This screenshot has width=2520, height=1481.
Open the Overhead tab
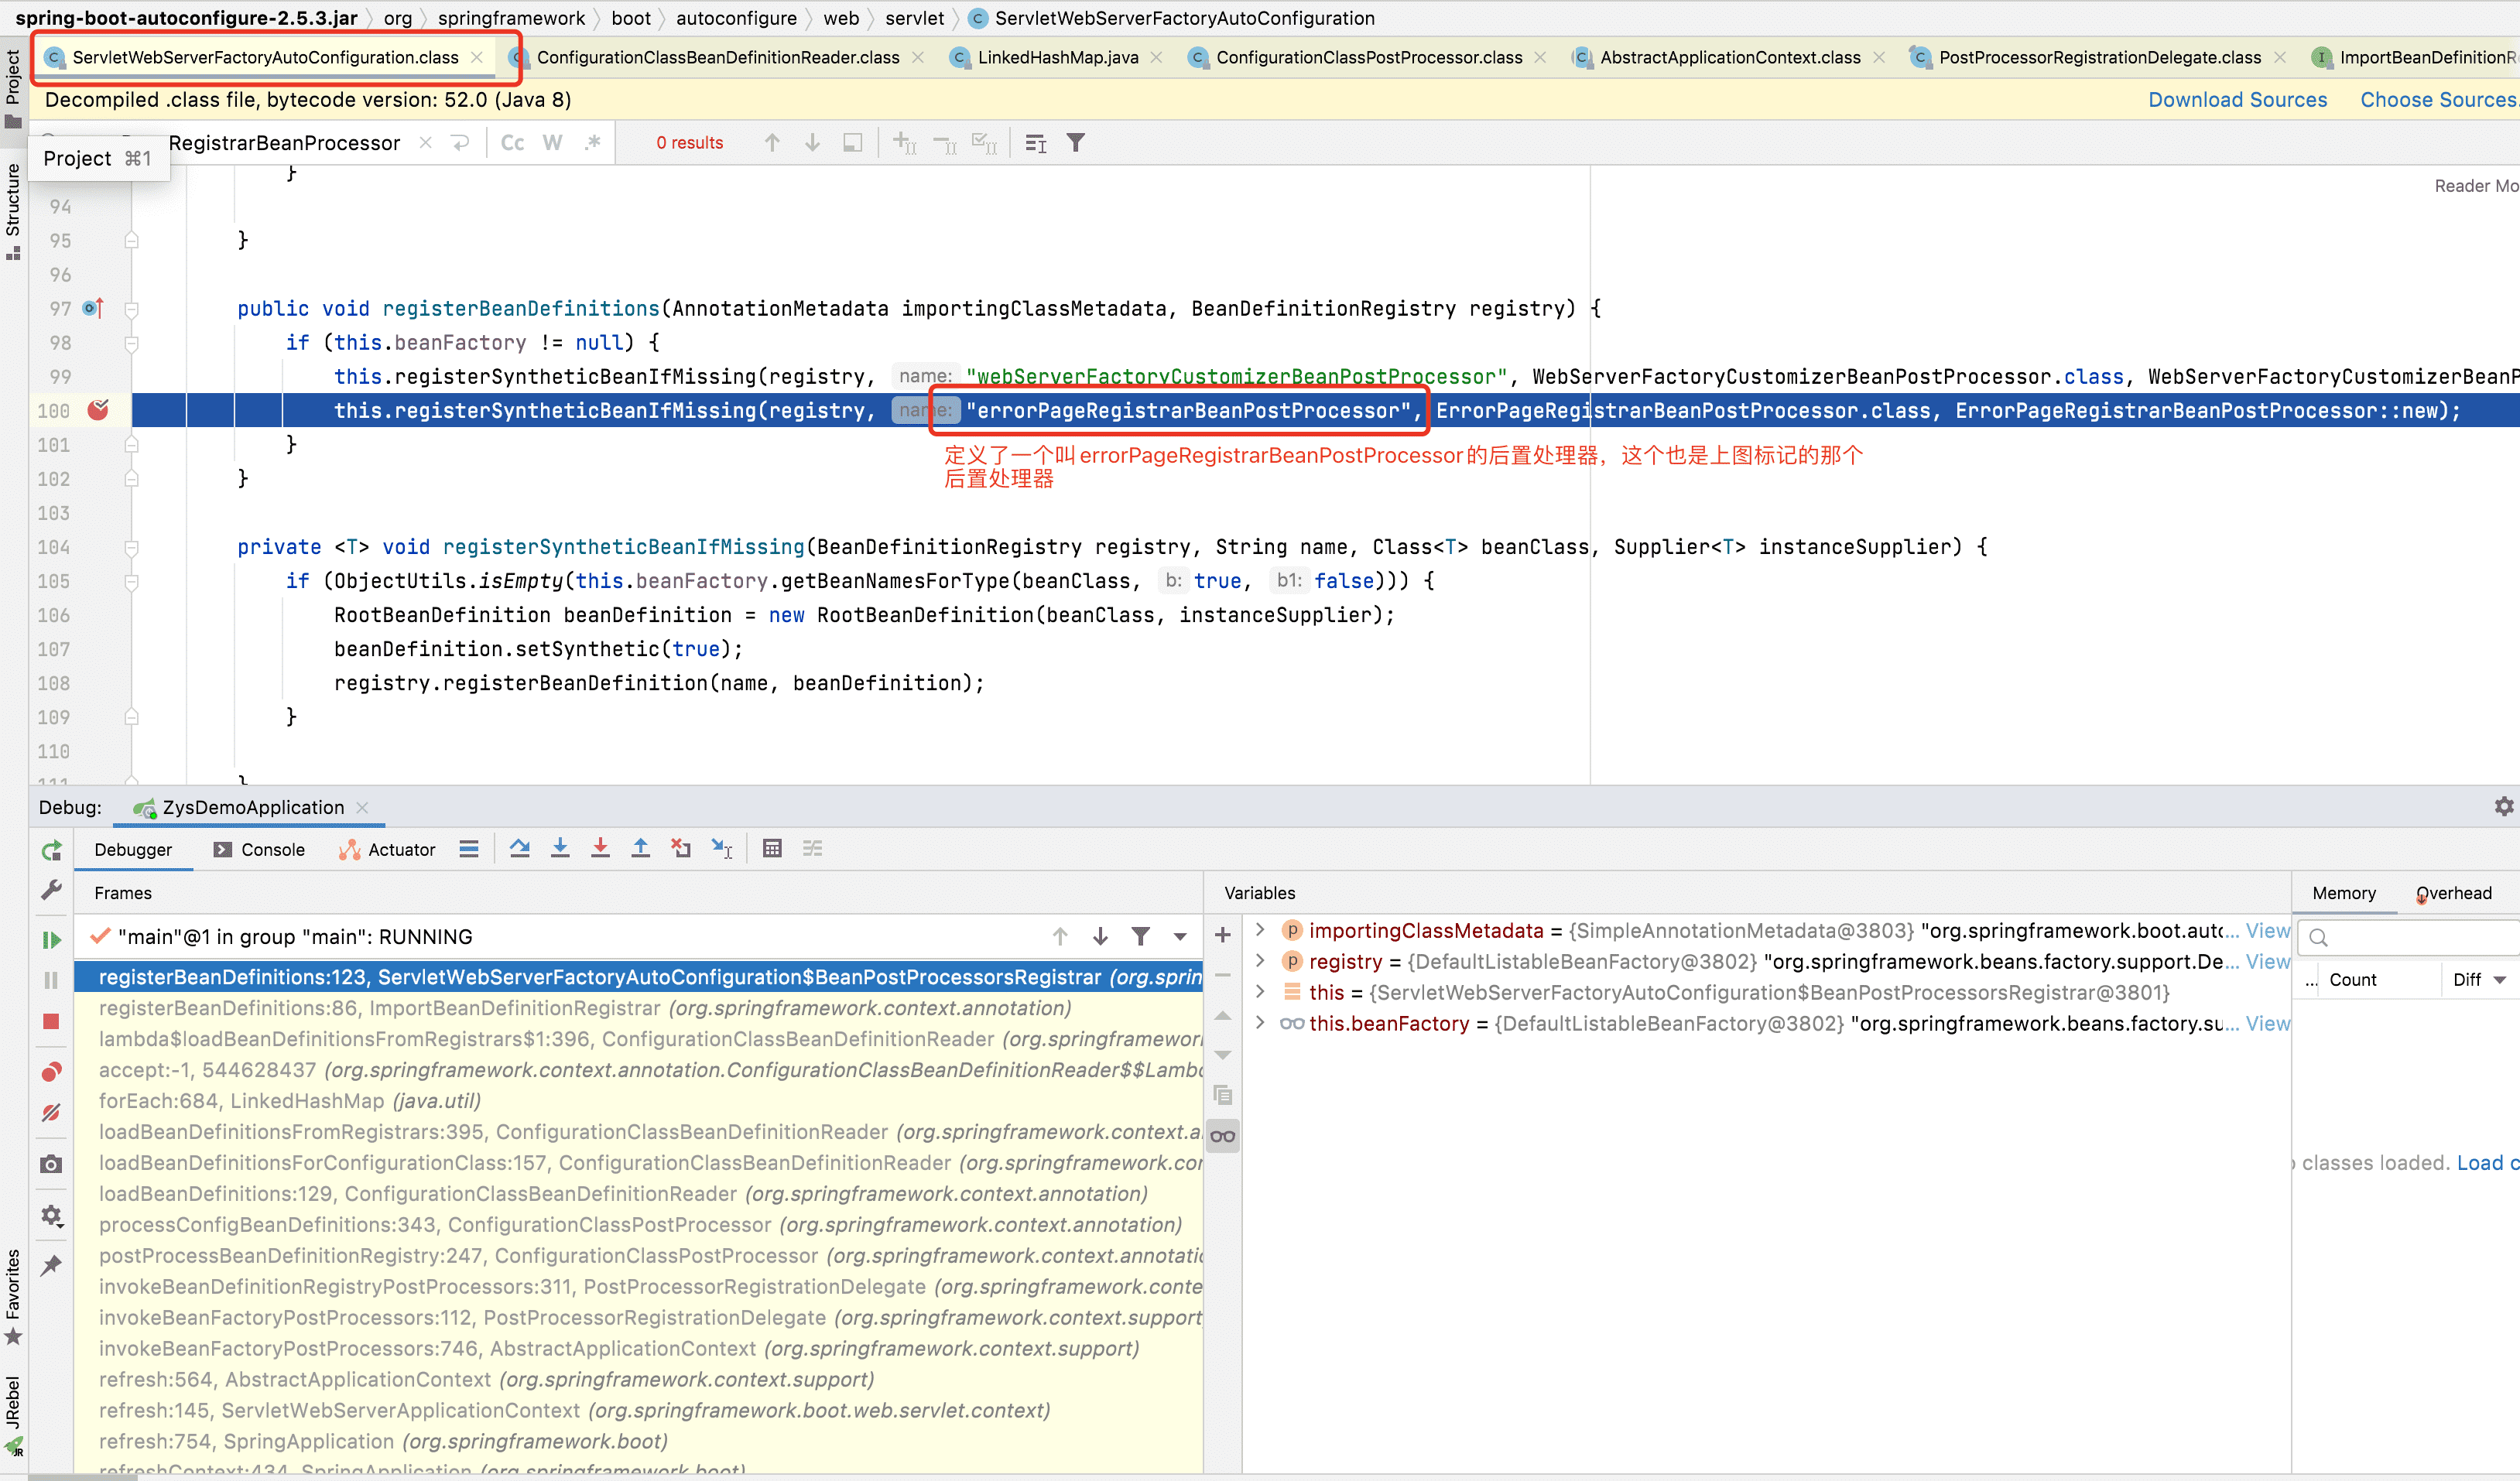point(2453,893)
